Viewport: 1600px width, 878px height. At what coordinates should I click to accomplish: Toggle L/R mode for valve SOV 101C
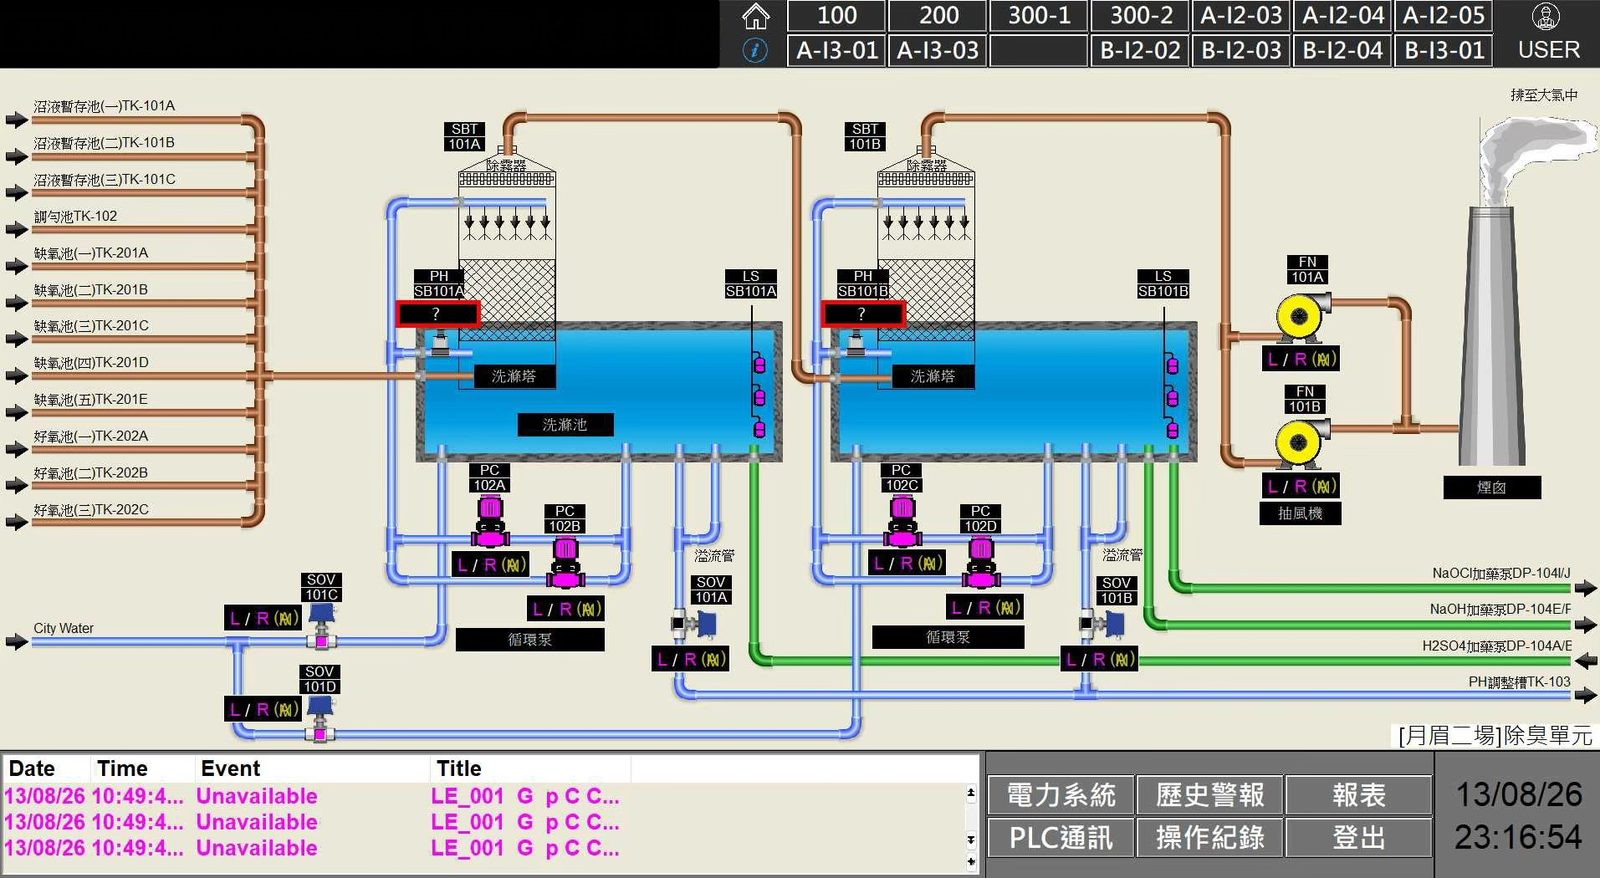coord(263,619)
